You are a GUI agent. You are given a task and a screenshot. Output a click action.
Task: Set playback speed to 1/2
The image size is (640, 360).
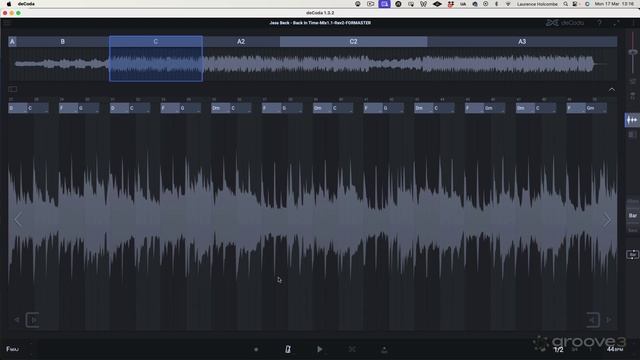point(558,349)
